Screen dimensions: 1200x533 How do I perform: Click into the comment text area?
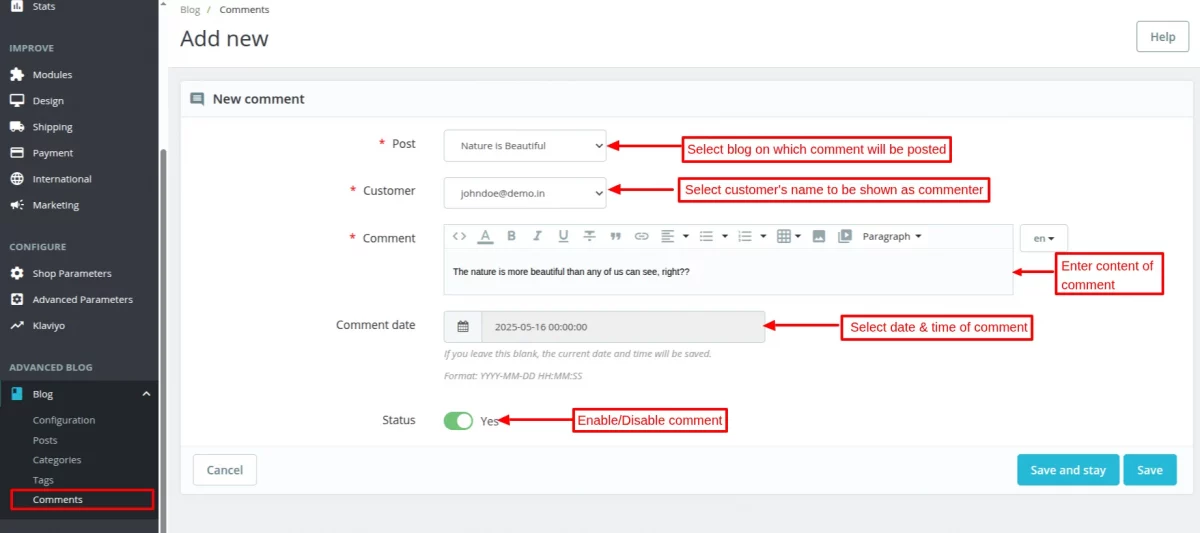pos(728,272)
